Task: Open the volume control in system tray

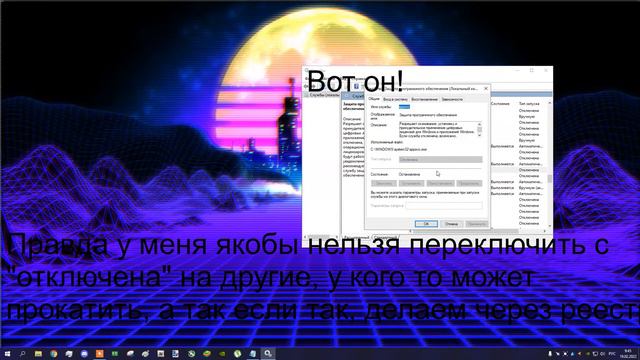Action: (602, 354)
